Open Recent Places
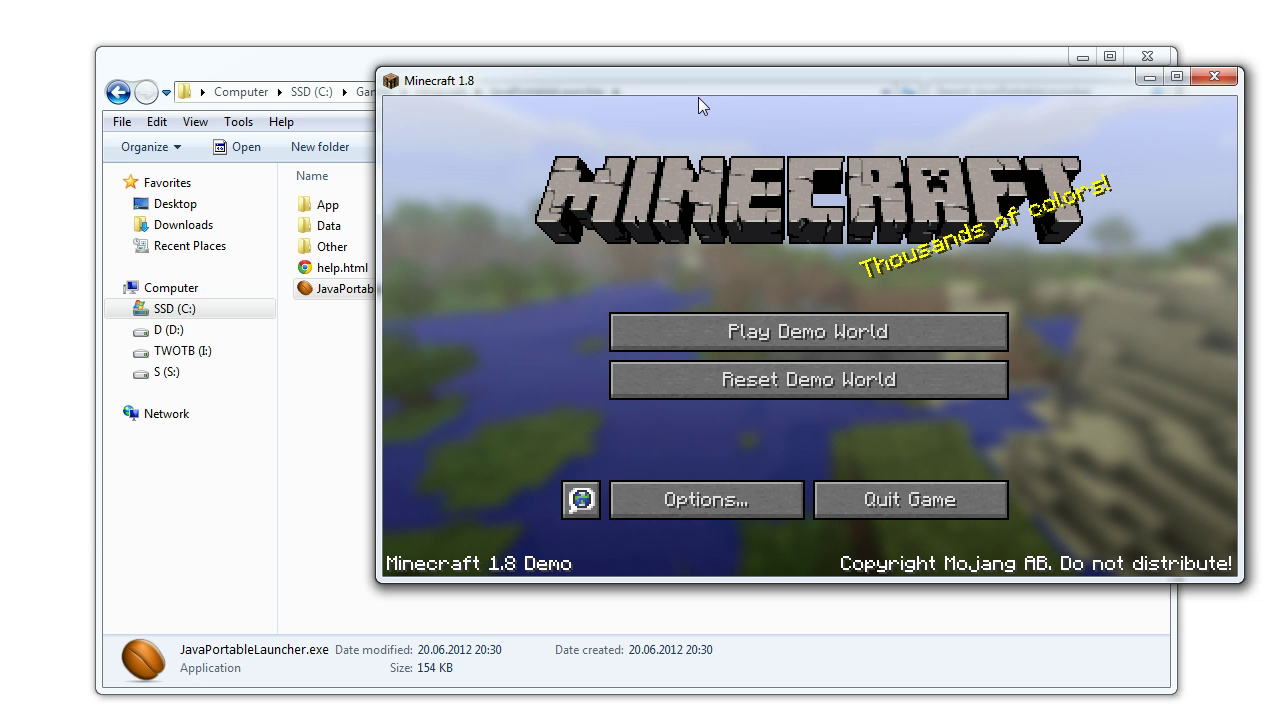This screenshot has height=720, width=1280. coord(188,245)
